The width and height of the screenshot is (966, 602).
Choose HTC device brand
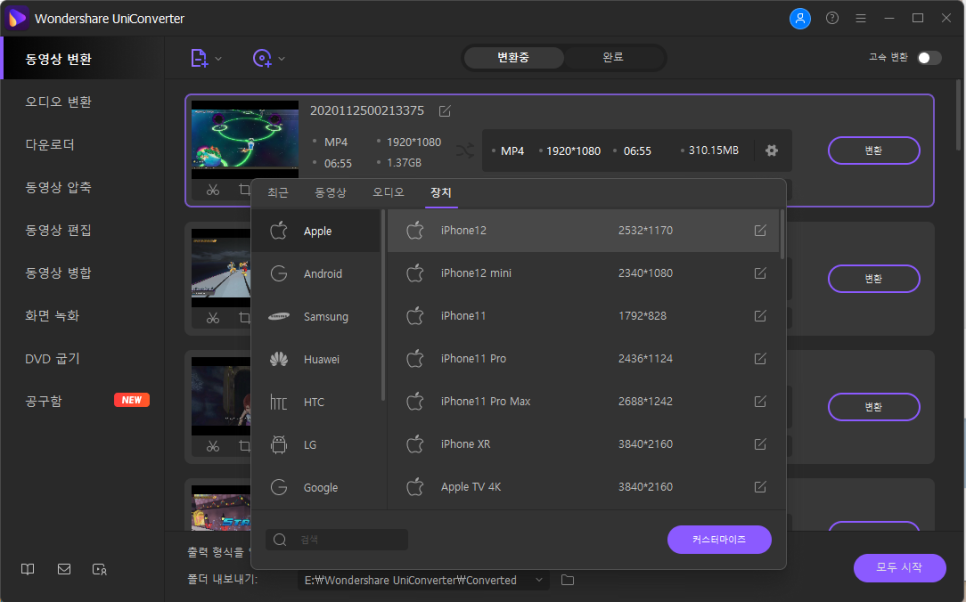pyautogui.click(x=317, y=402)
